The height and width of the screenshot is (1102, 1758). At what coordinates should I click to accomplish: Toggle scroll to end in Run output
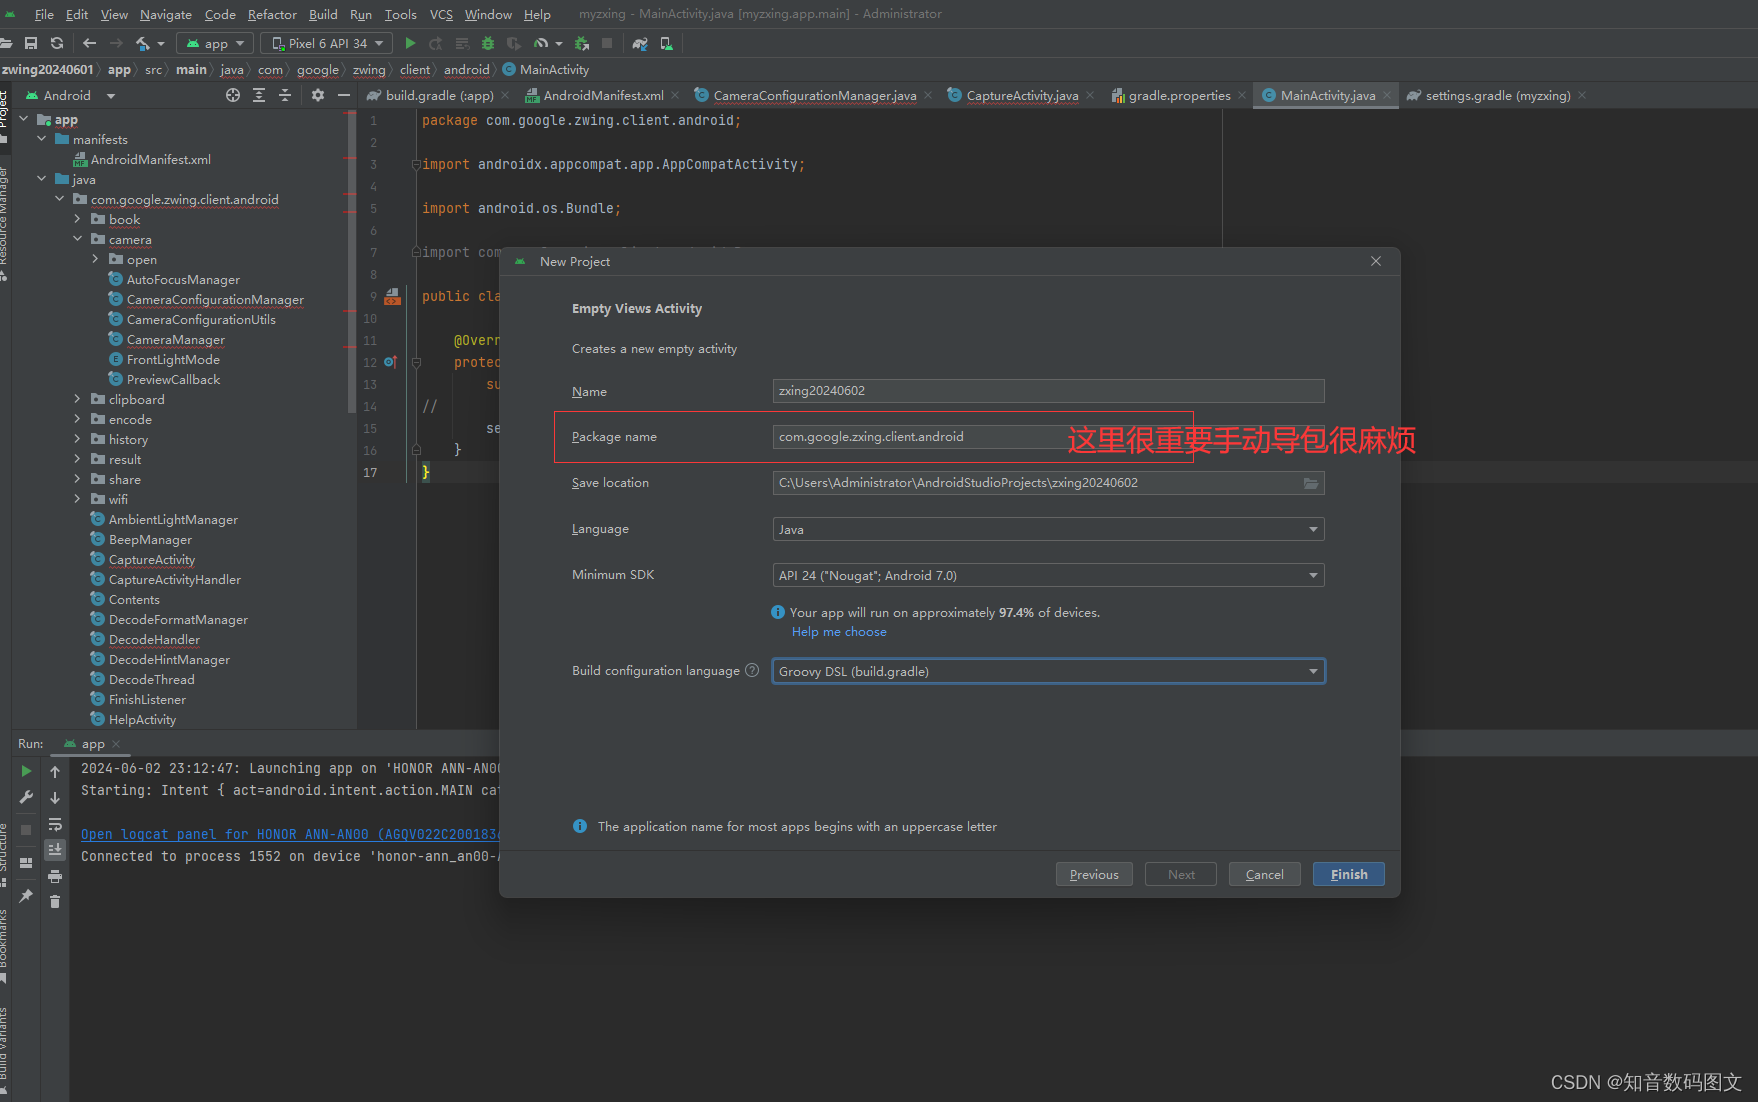point(55,850)
